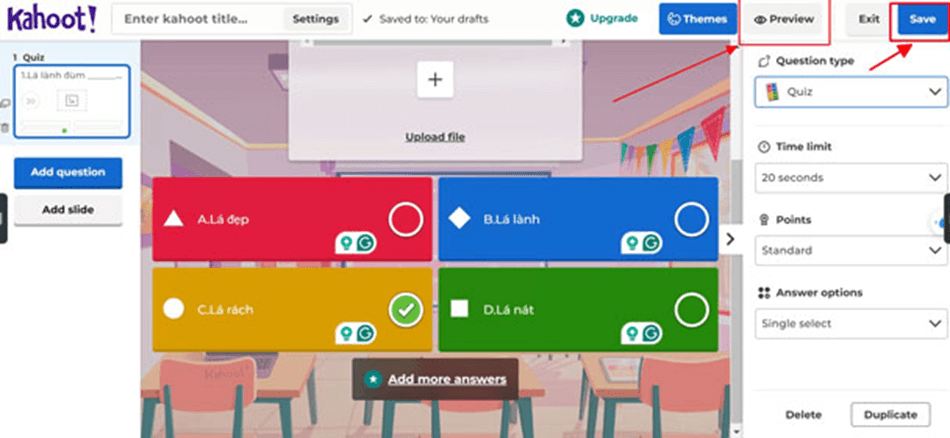Click the Kahoot! logo
Image resolution: width=950 pixels, height=438 pixels.
[51, 19]
